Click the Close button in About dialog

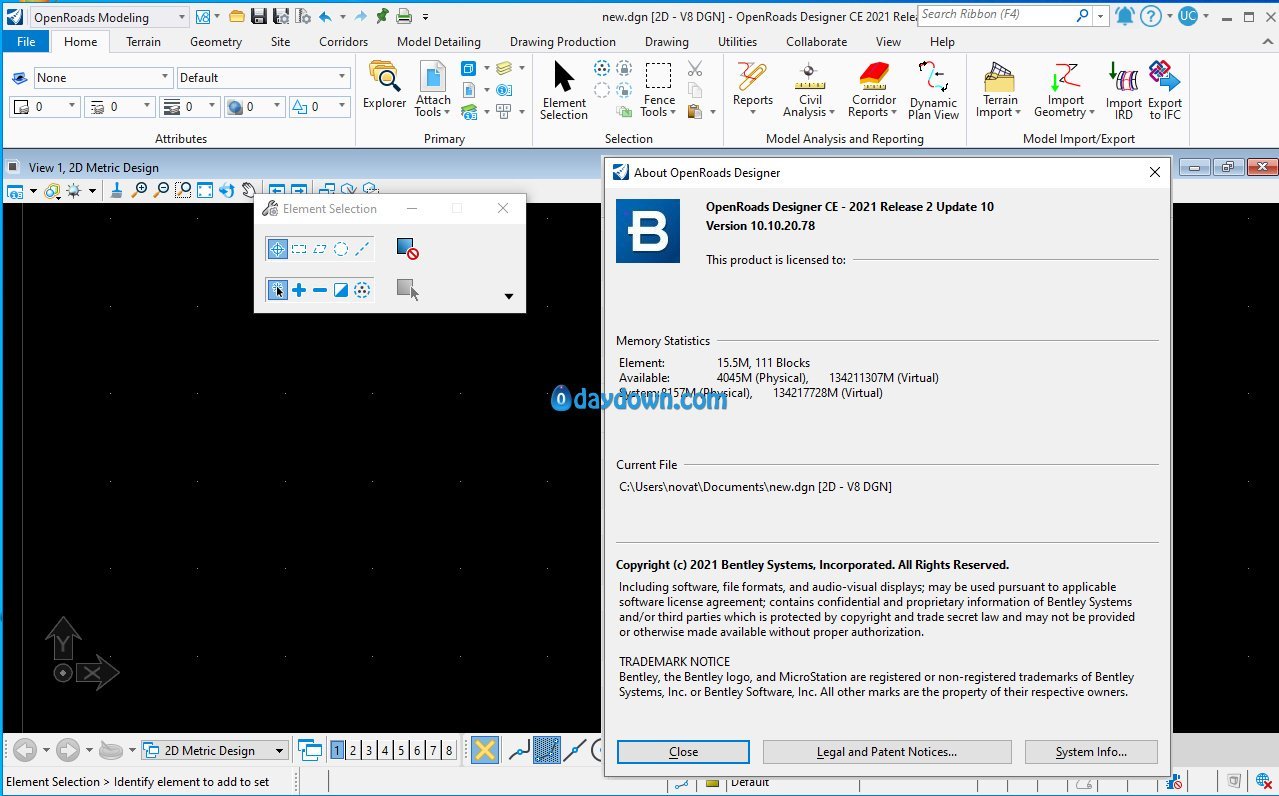pyautogui.click(x=683, y=752)
